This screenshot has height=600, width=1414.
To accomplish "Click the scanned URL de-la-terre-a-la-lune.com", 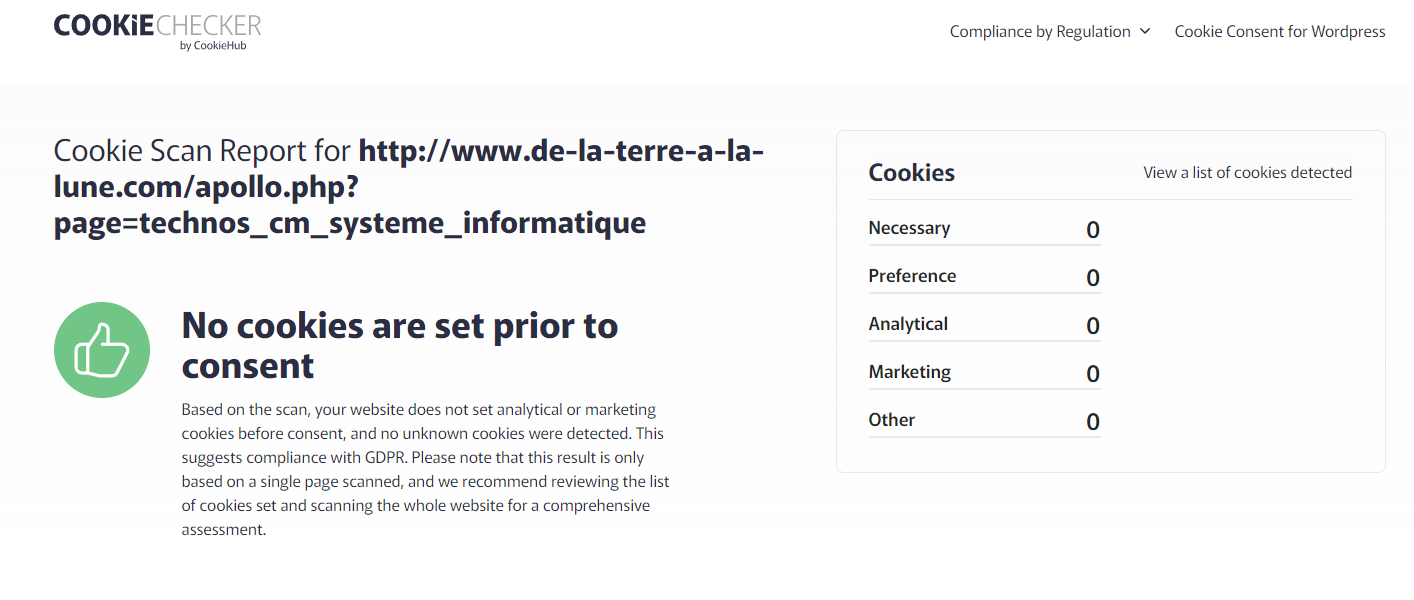I will point(408,186).
